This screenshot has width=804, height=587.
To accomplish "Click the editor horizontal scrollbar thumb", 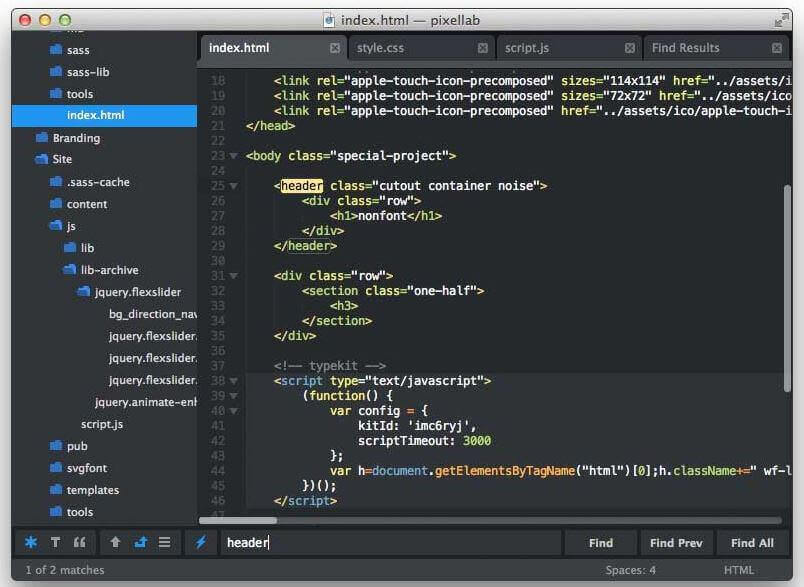I will pos(238,520).
